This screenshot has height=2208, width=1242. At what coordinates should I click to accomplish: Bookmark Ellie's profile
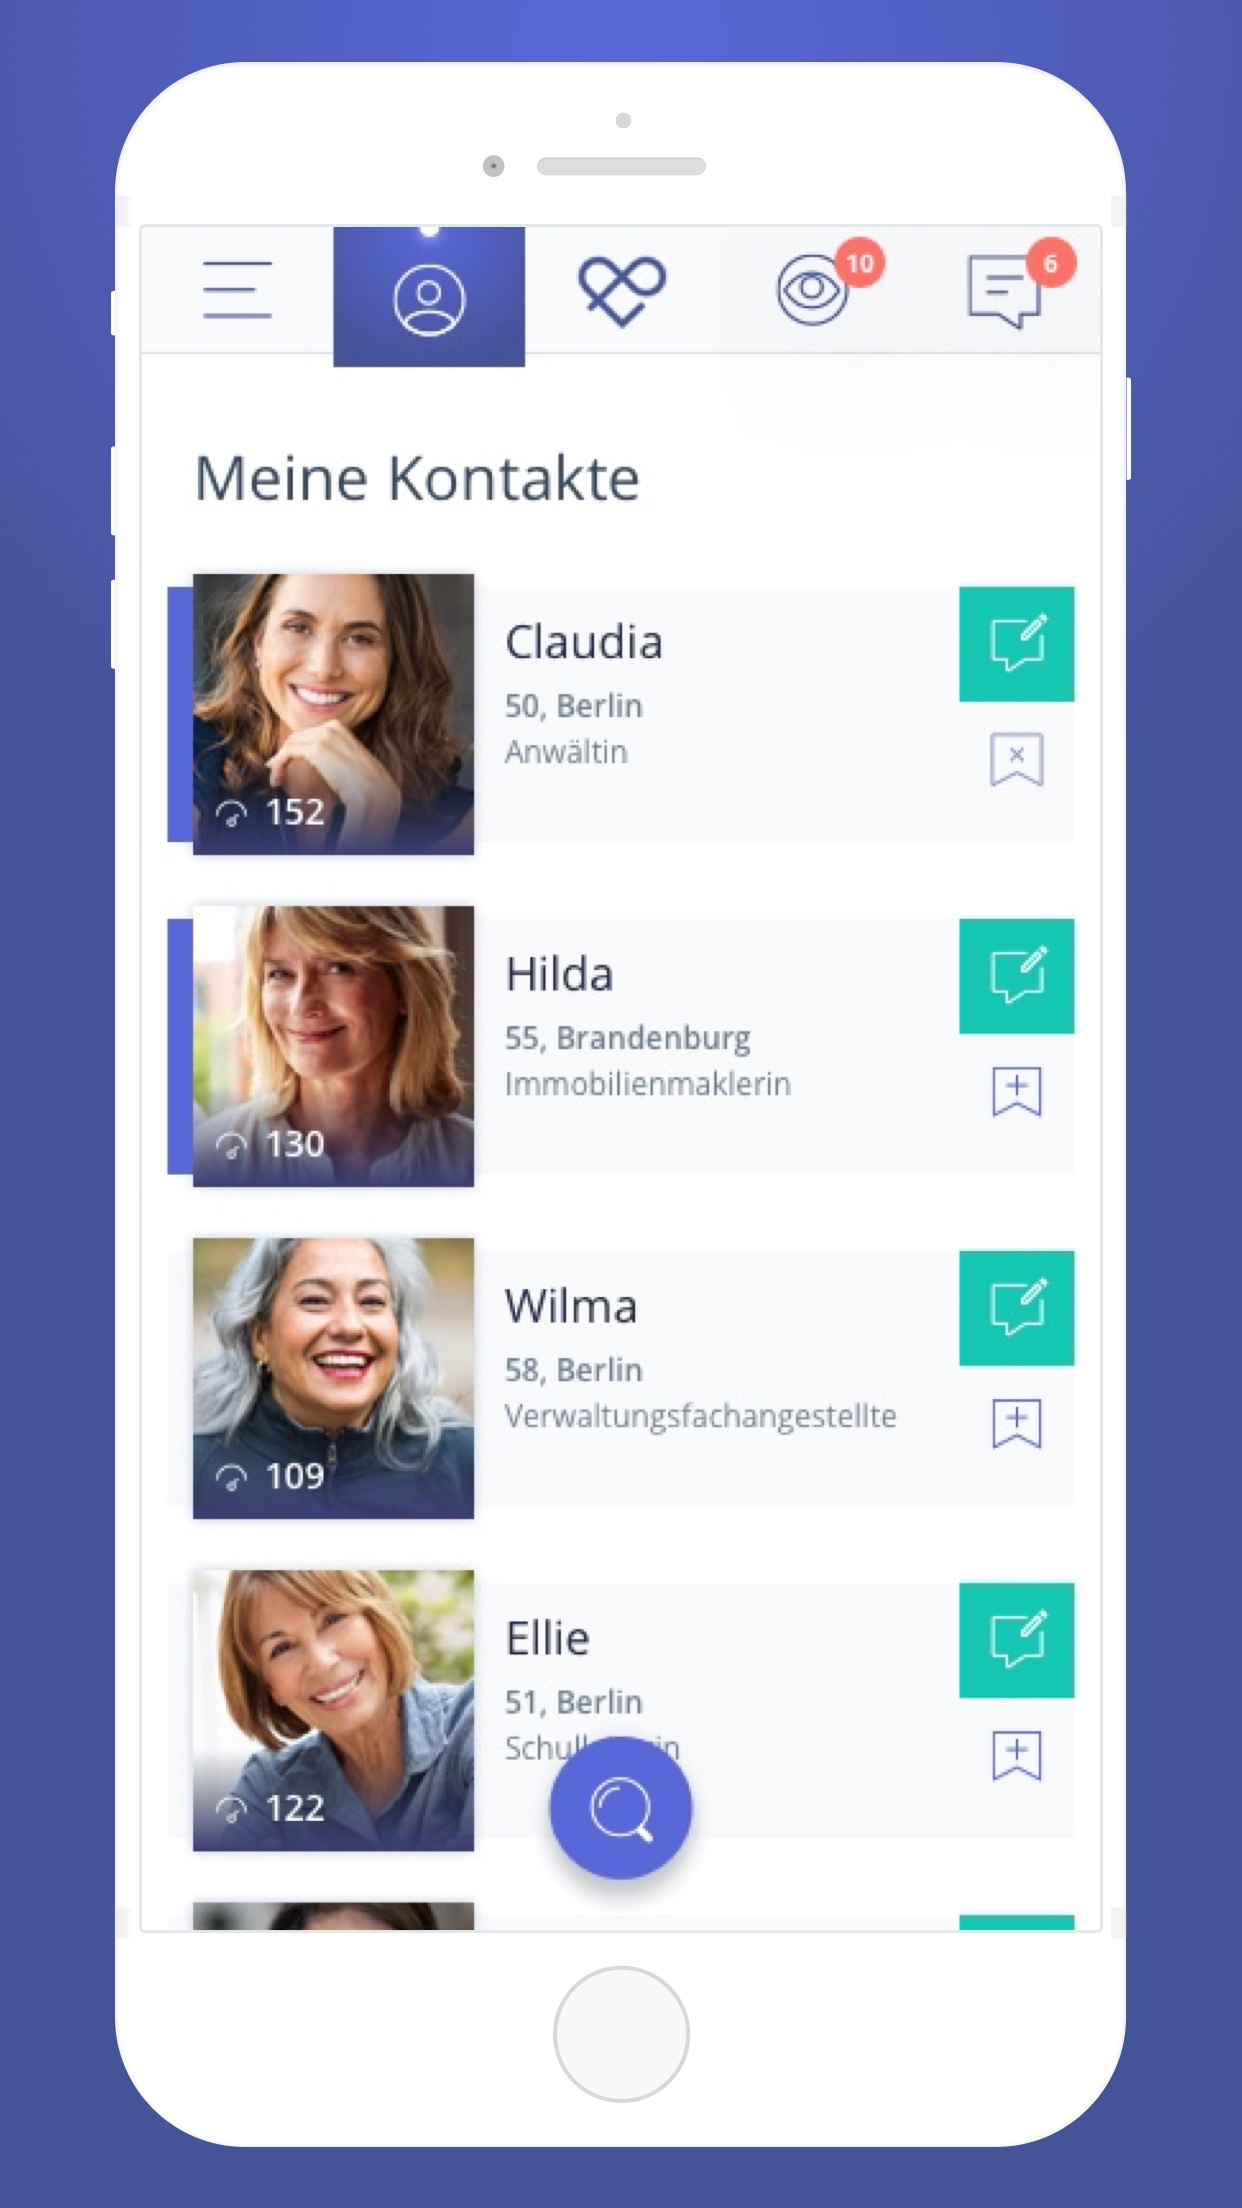tap(1017, 1755)
